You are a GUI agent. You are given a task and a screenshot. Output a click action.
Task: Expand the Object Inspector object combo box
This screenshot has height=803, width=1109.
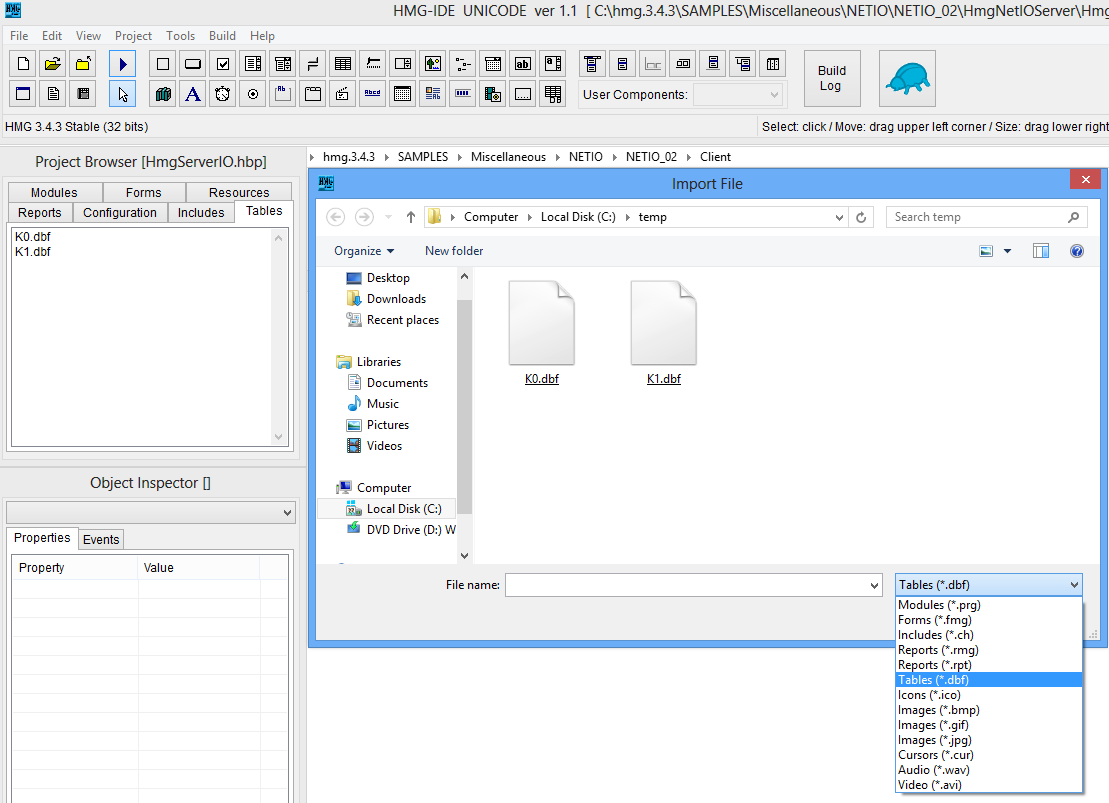[151, 512]
